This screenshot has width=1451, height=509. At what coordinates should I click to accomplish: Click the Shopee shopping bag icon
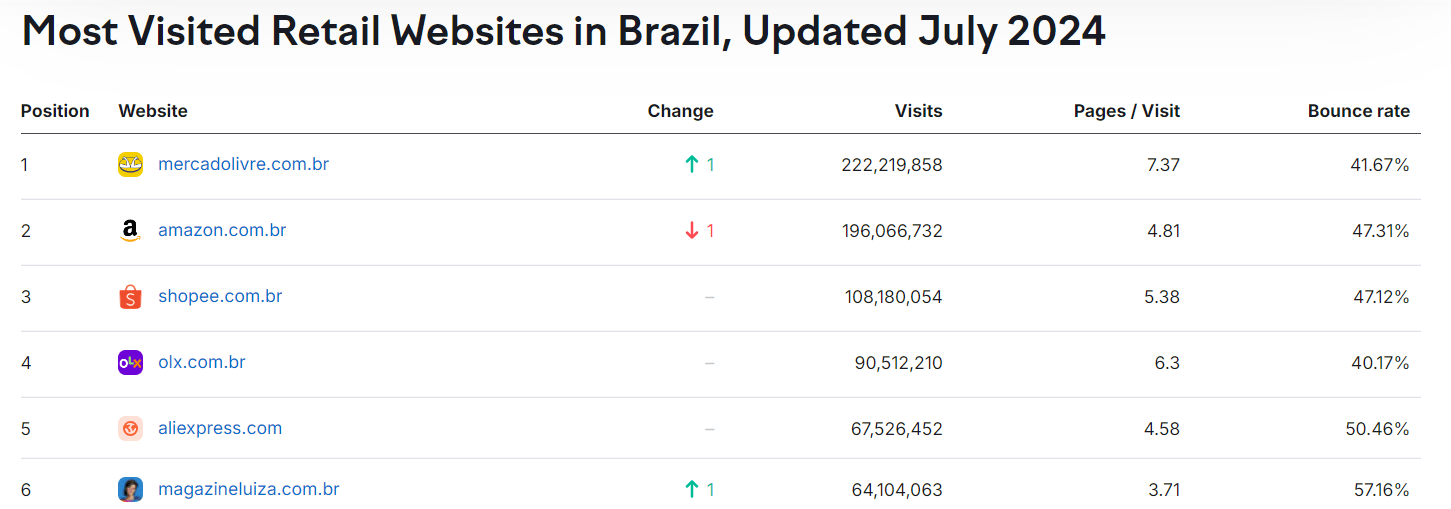[130, 297]
